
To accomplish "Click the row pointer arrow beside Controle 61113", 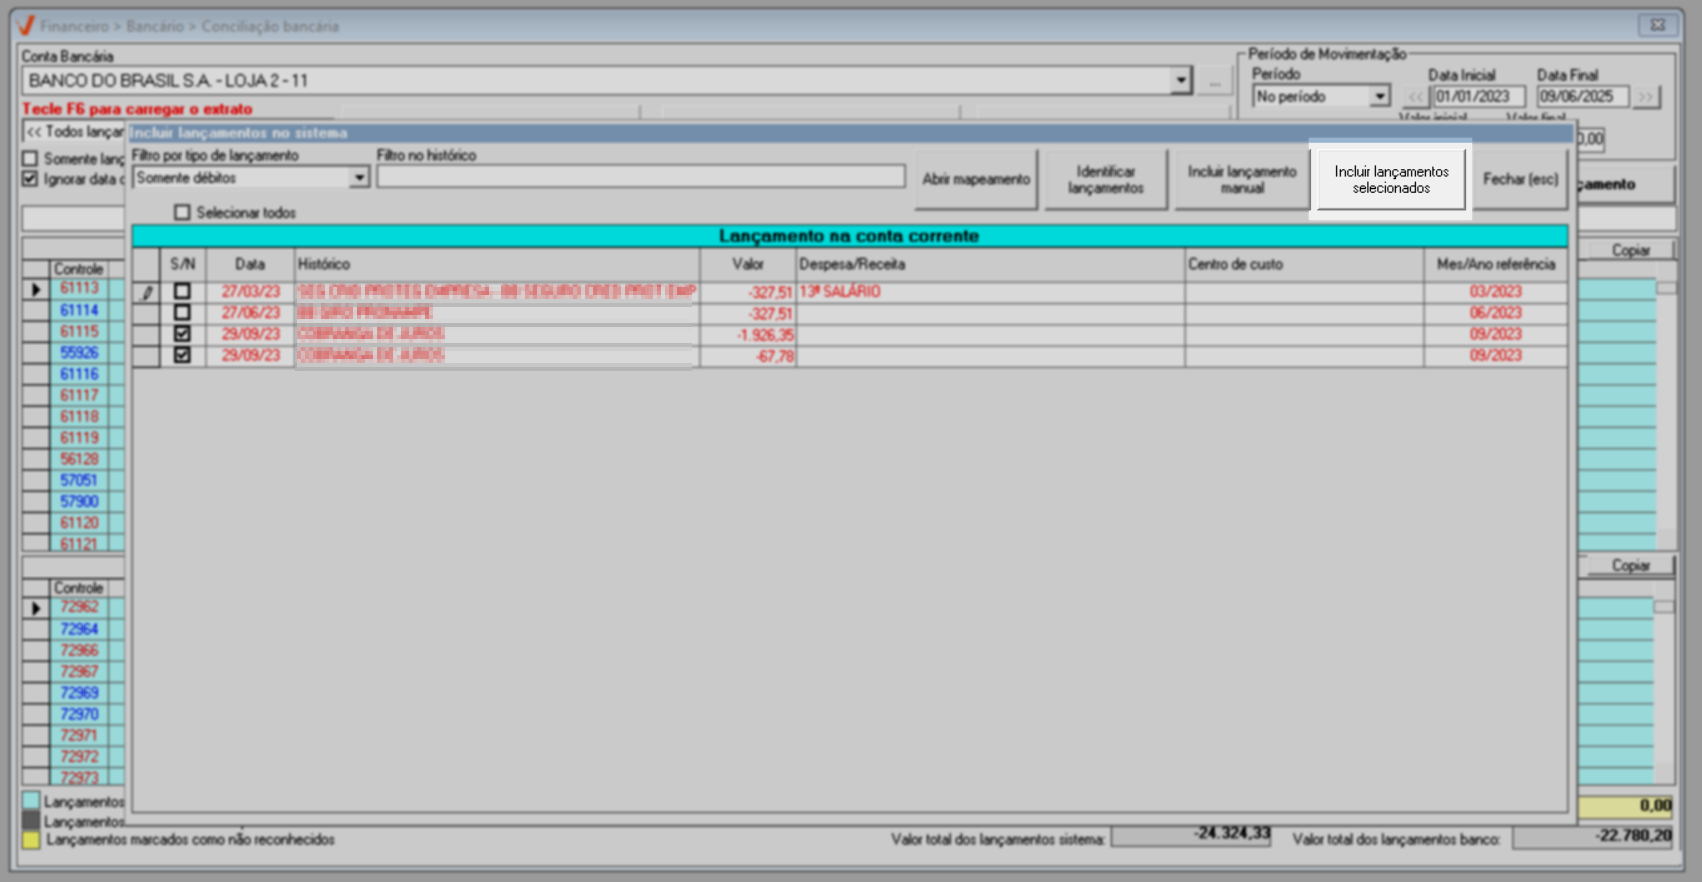I will point(36,289).
